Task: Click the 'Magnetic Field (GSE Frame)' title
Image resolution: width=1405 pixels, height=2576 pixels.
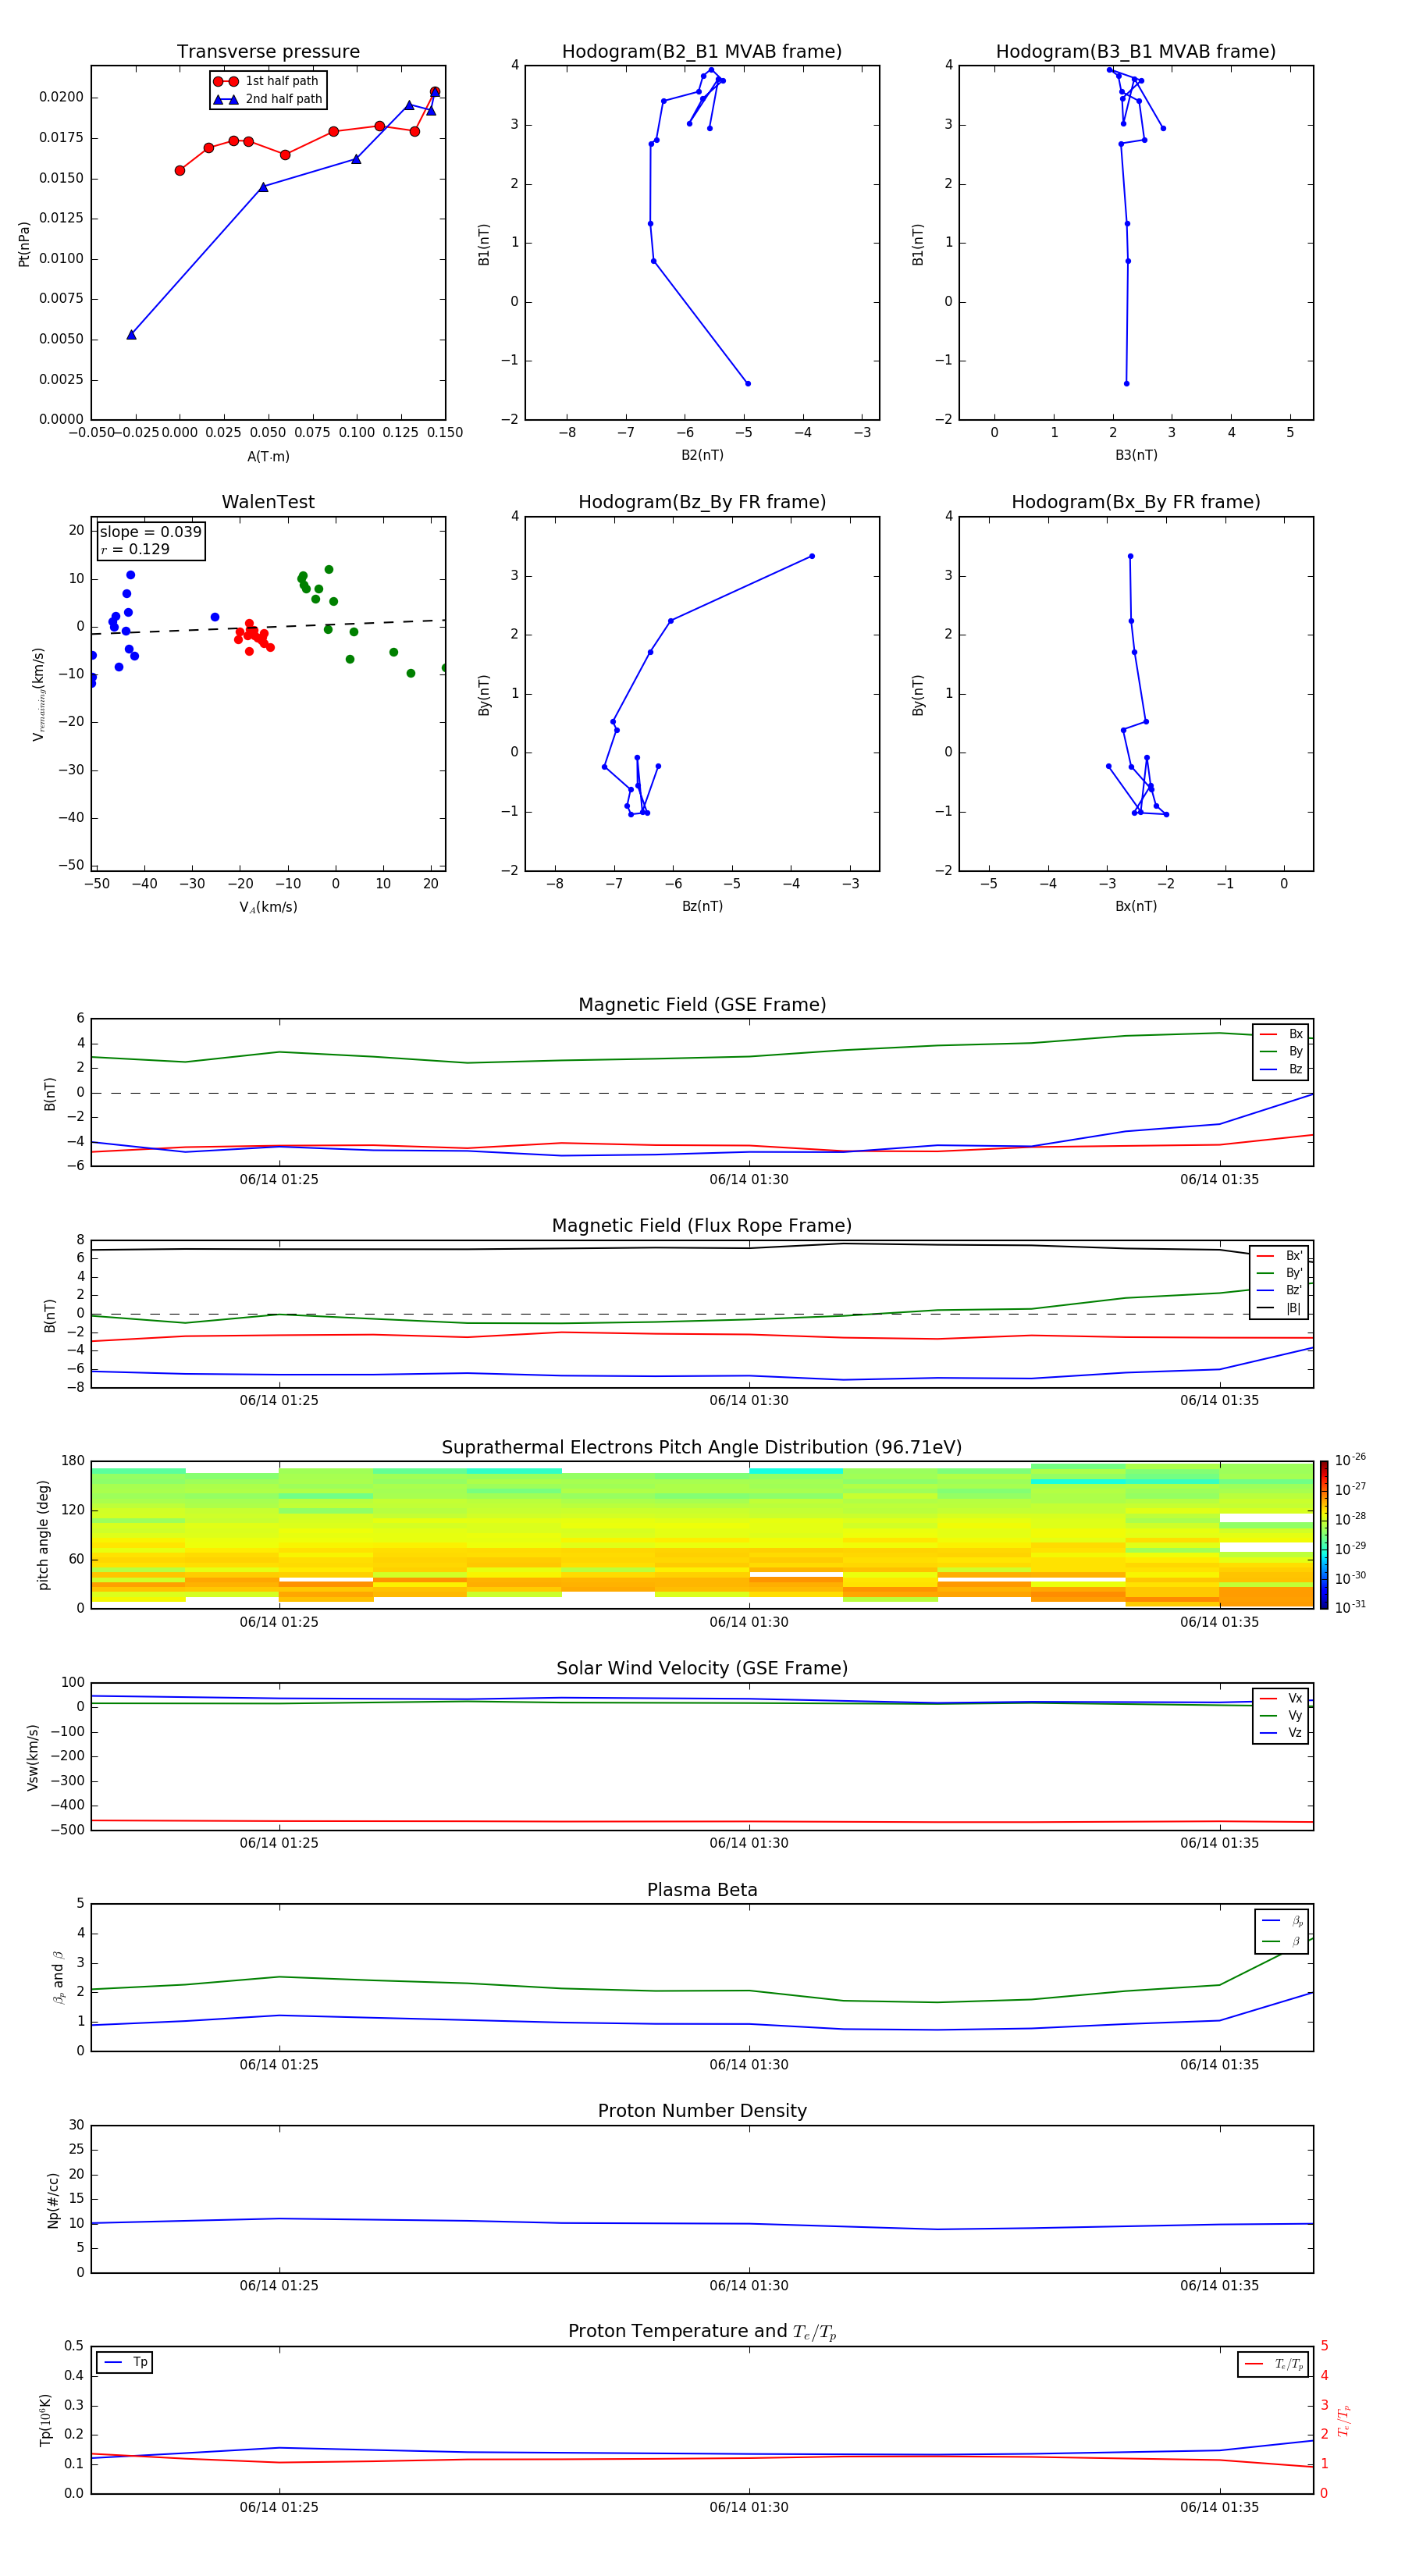Action: click(702, 1005)
